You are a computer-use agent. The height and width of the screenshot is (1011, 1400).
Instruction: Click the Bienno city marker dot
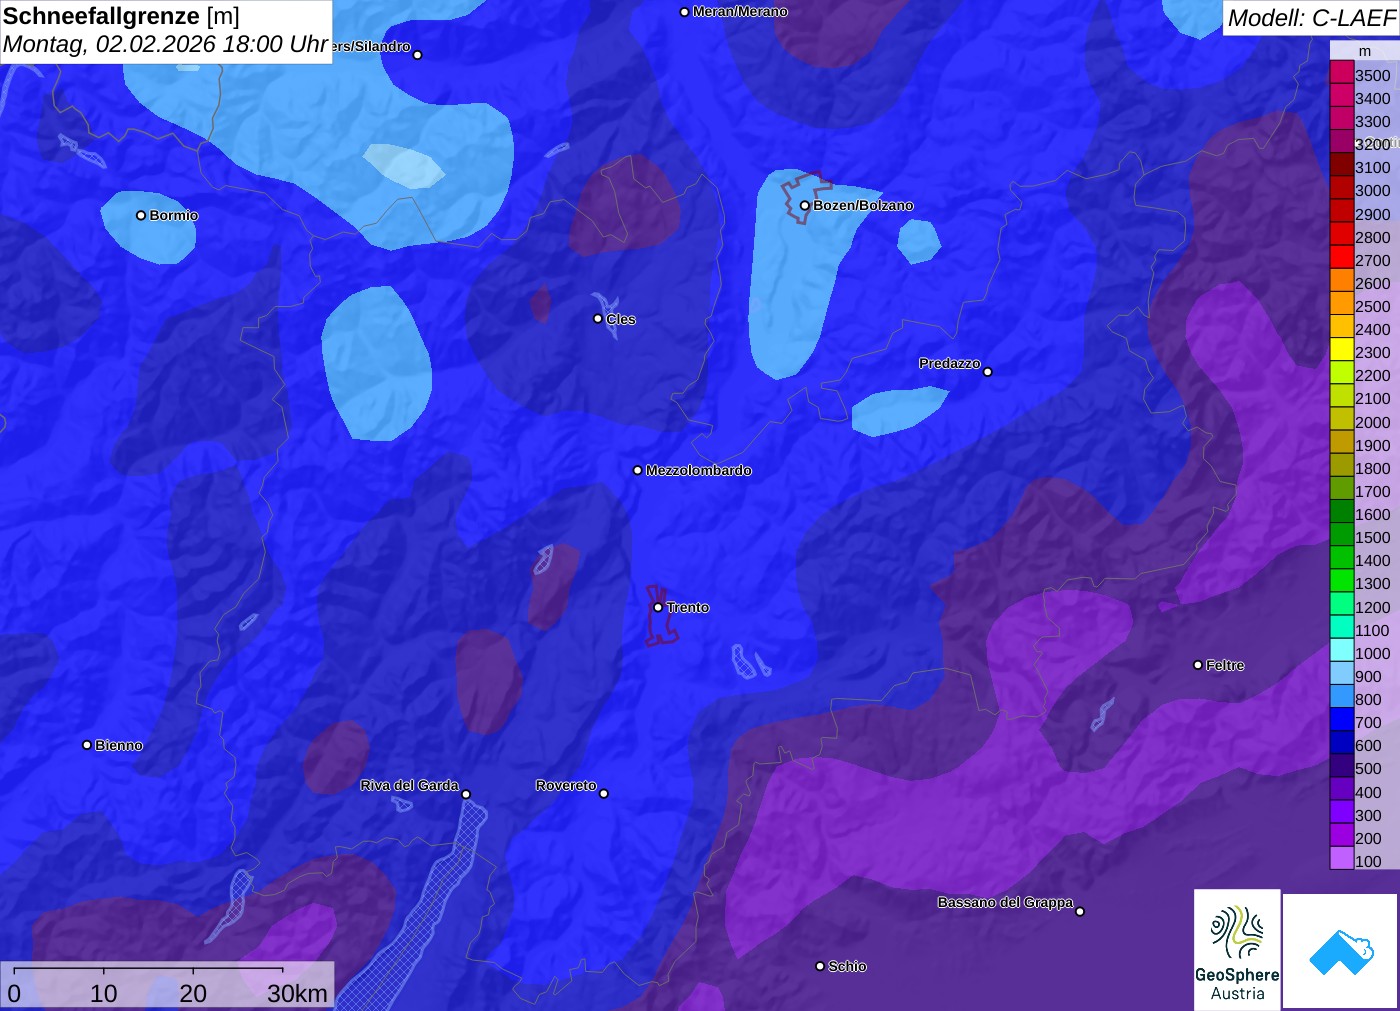tap(87, 745)
